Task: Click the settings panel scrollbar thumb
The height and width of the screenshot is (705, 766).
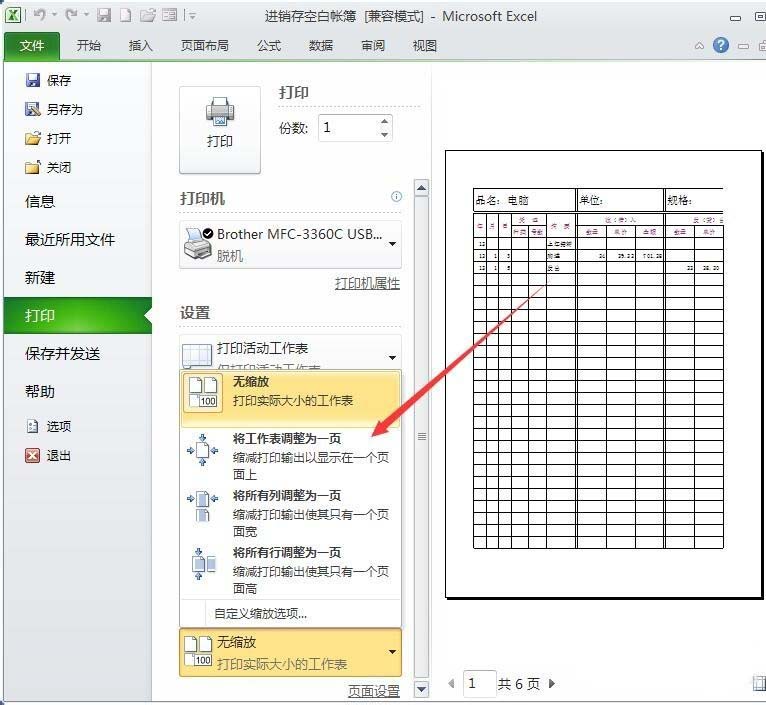Action: pos(422,436)
